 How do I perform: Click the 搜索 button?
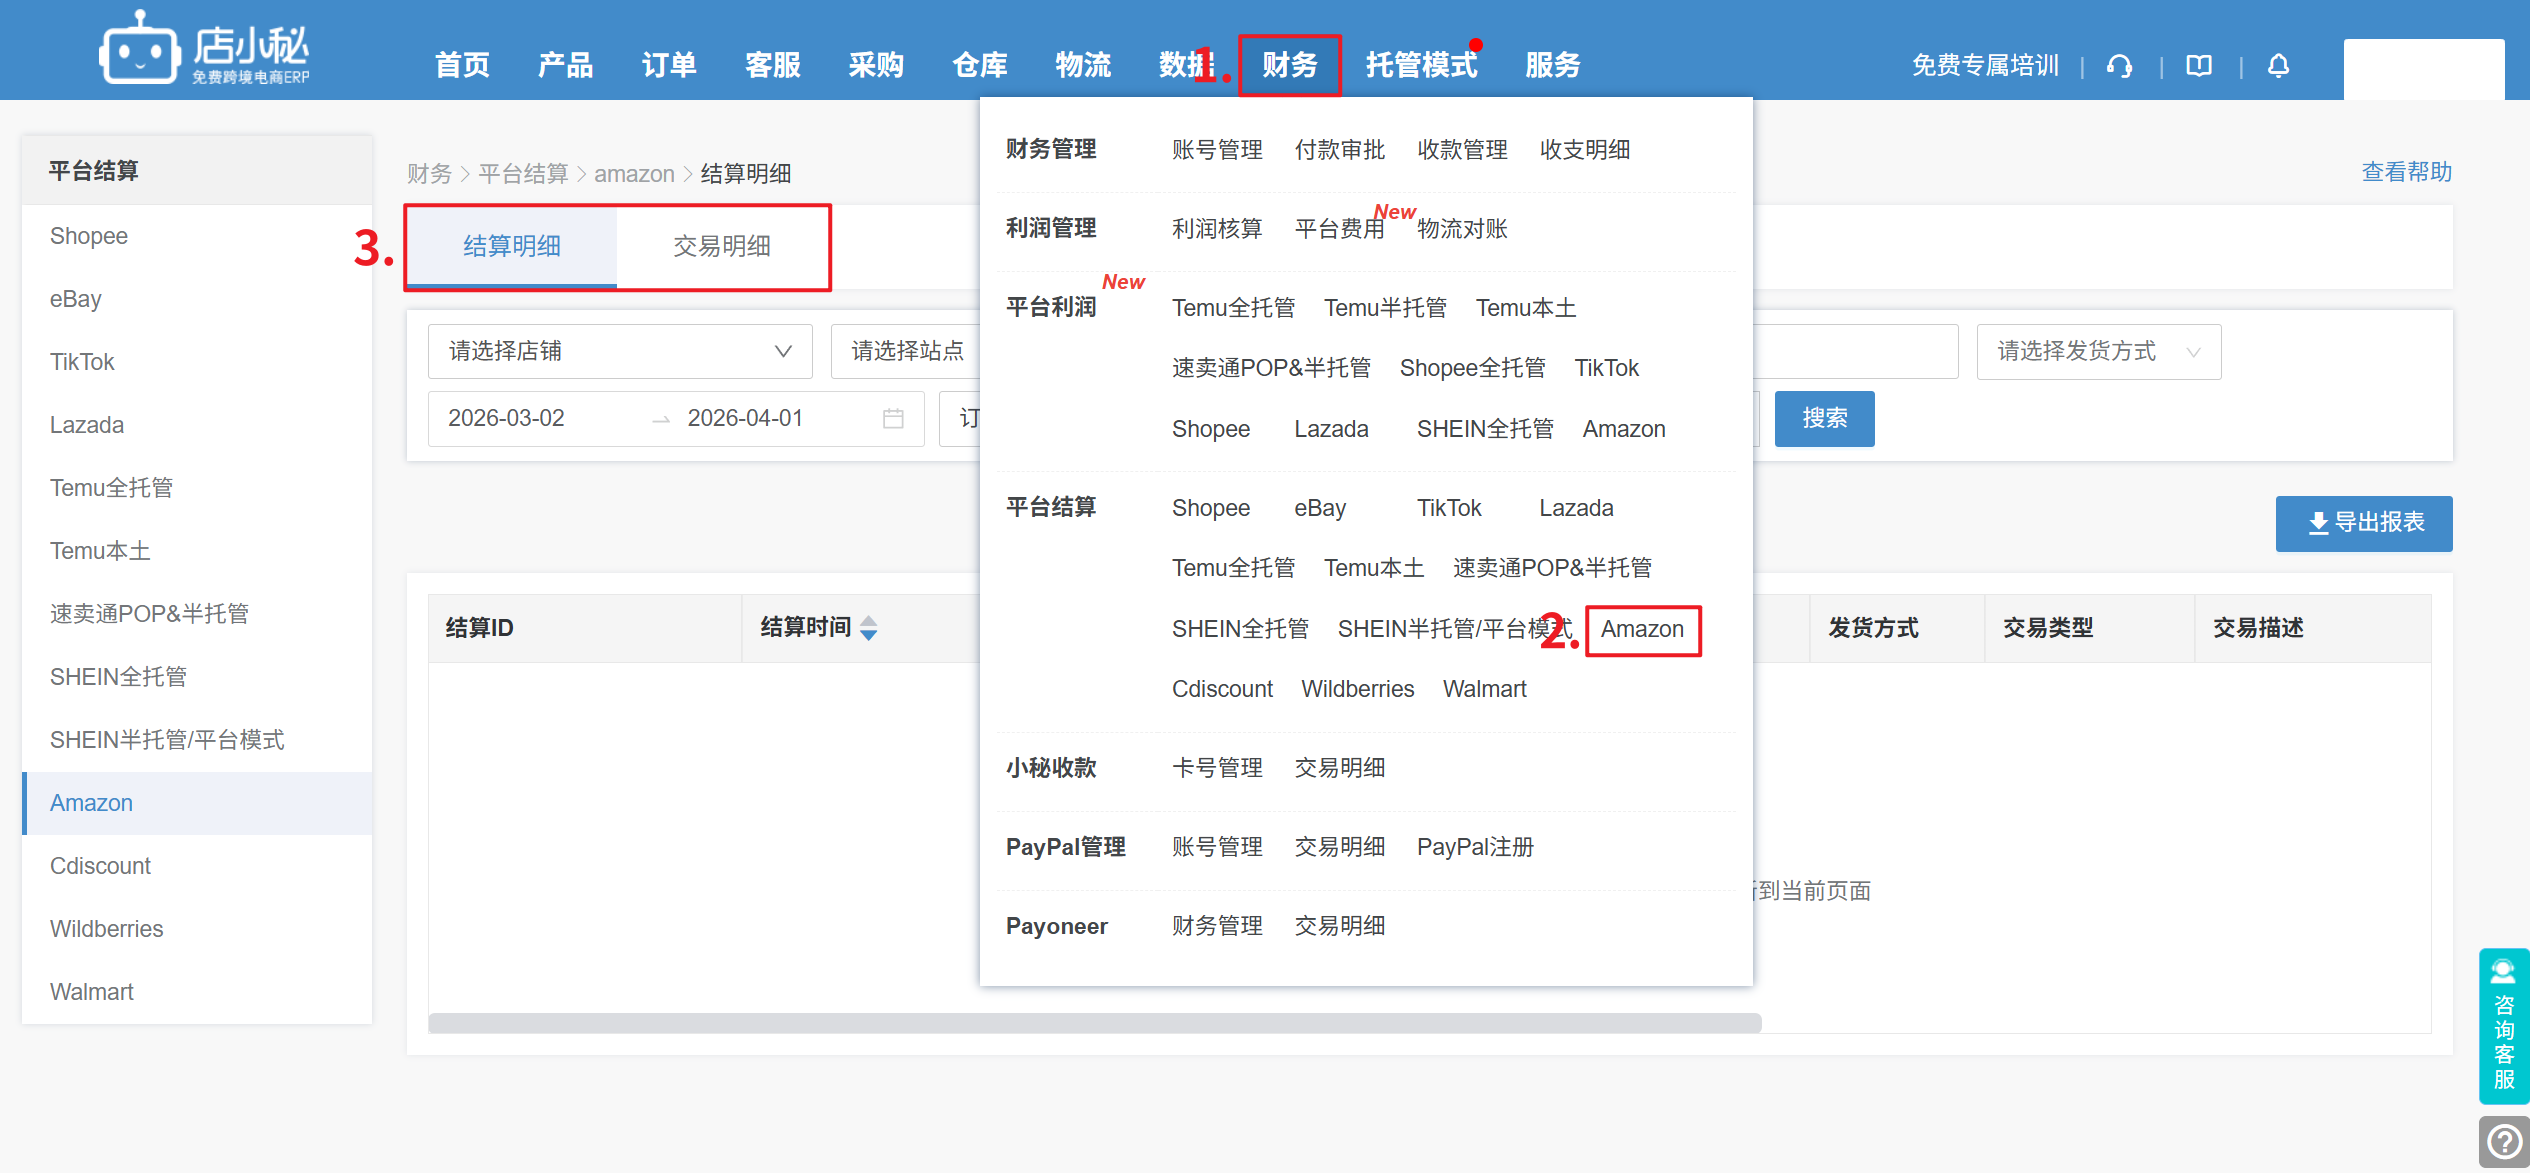1824,418
